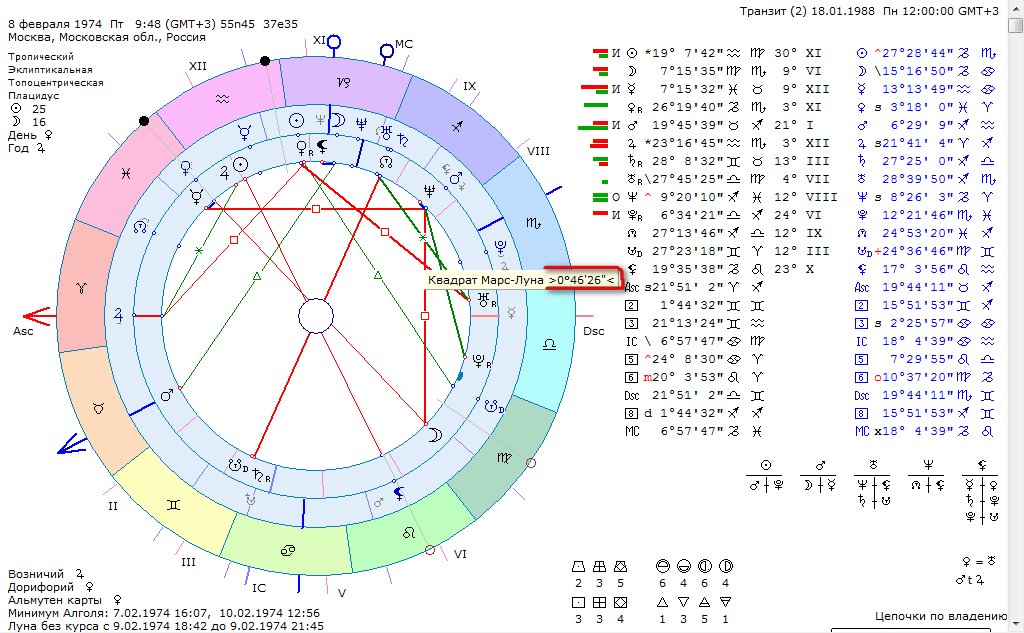Click the first hemisphere circle icon above count 6

click(662, 566)
